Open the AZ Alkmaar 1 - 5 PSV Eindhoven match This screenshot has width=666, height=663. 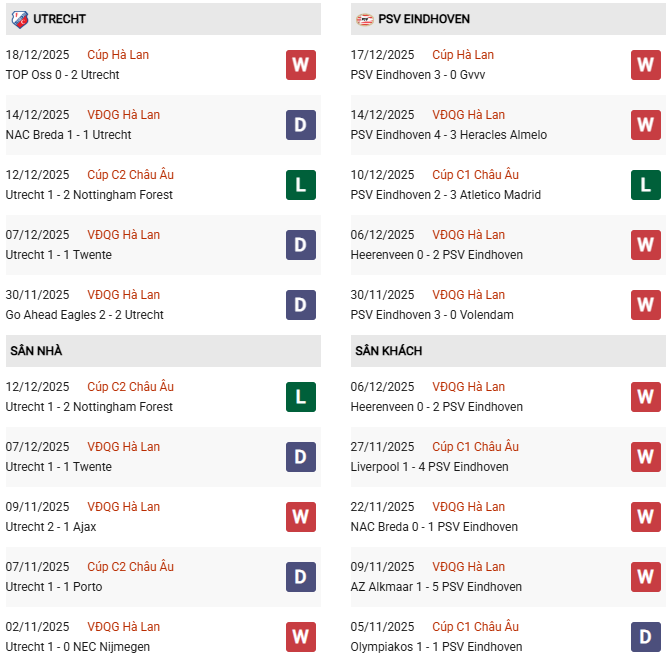(x=434, y=587)
